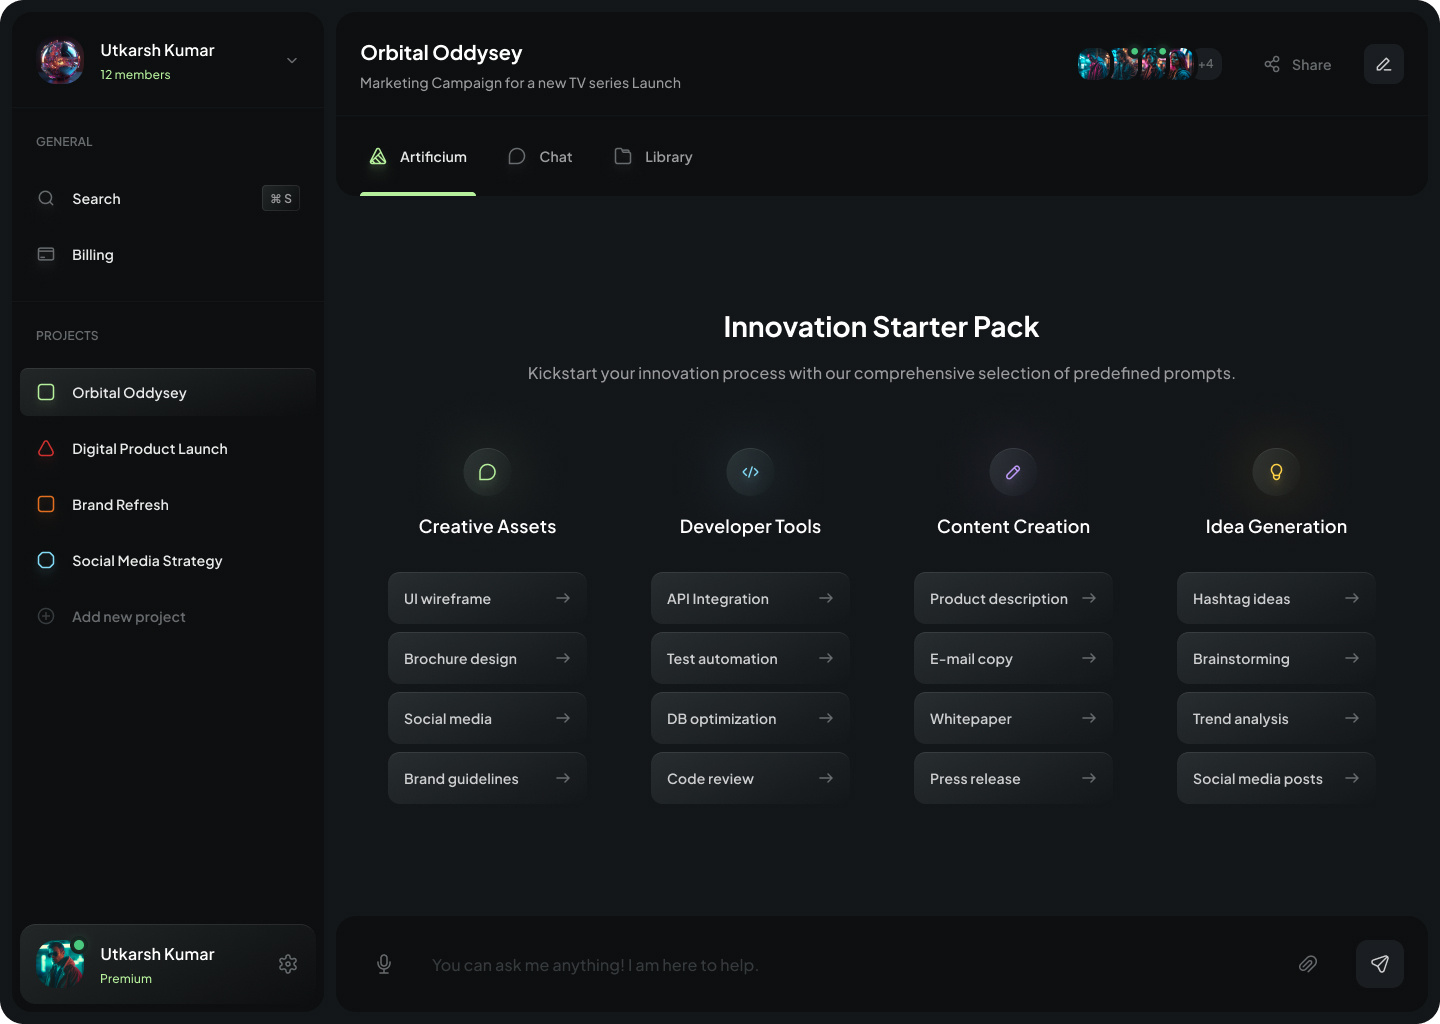1440x1024 pixels.
Task: Open the Search icon in the sidebar
Action: coord(46,198)
